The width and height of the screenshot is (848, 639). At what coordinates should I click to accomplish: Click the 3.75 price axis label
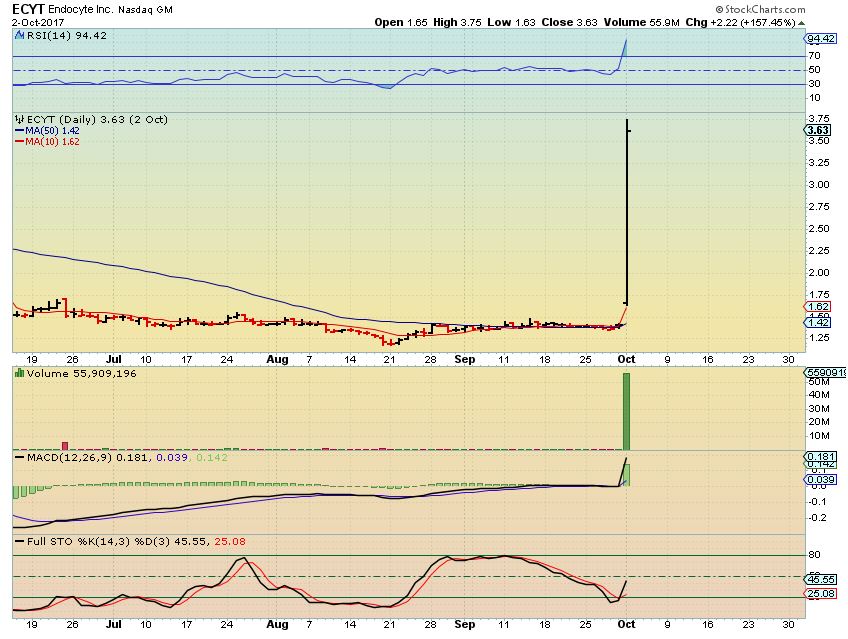pos(819,119)
